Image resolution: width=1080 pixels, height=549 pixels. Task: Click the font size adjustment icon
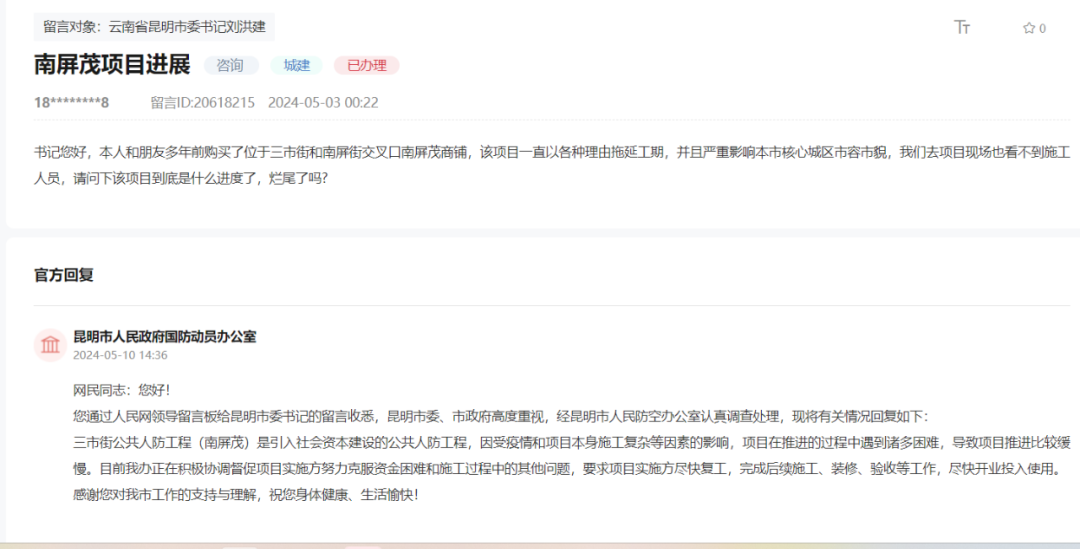(x=962, y=27)
